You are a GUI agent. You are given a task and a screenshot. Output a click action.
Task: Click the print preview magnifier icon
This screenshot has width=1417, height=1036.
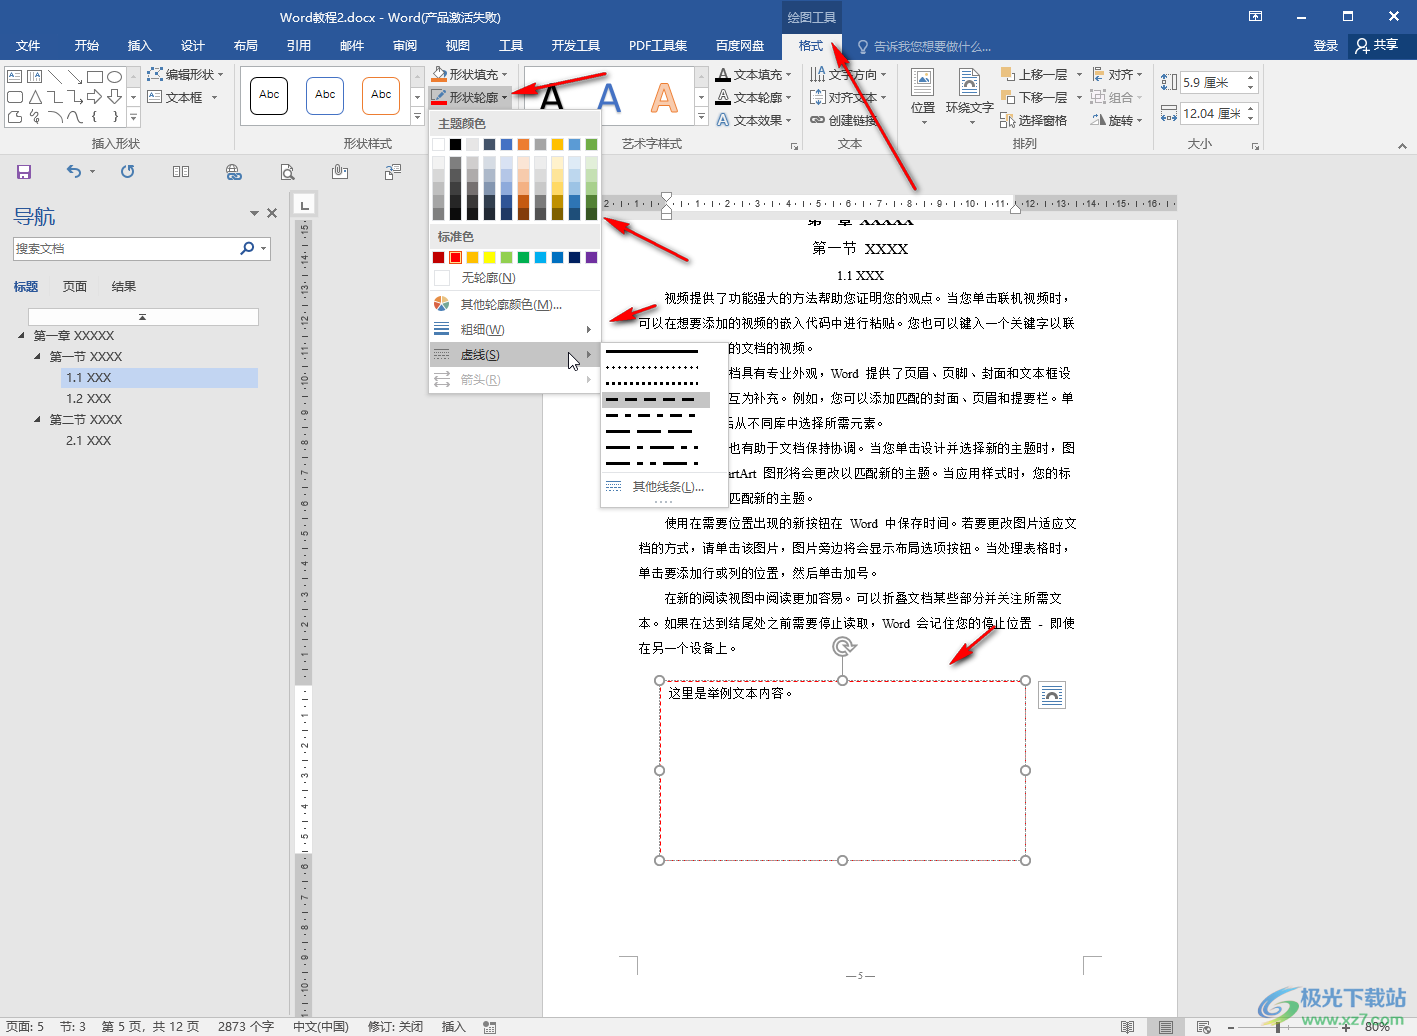click(x=287, y=172)
